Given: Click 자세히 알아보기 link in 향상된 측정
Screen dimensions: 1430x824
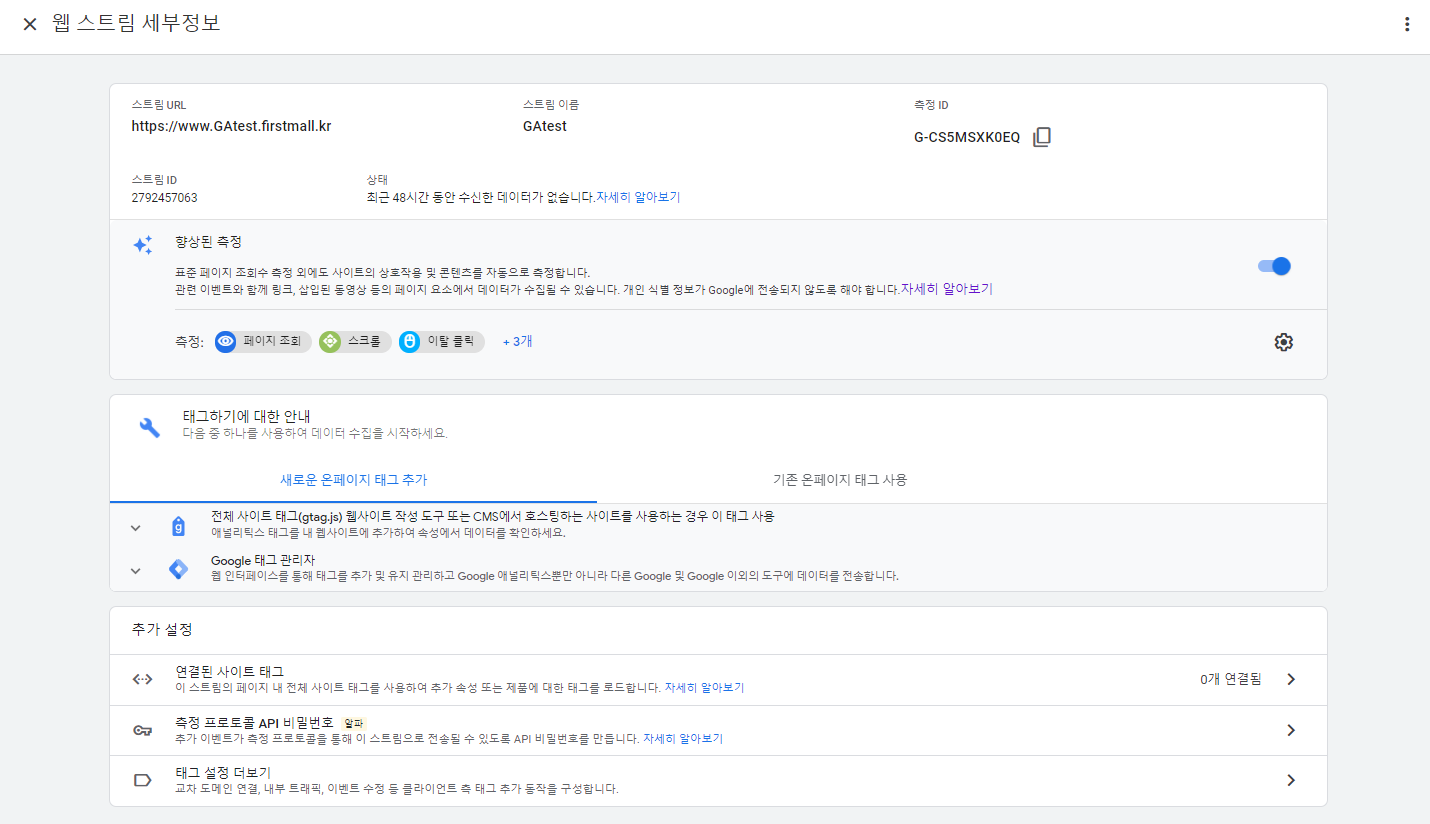Looking at the screenshot, I should [946, 289].
